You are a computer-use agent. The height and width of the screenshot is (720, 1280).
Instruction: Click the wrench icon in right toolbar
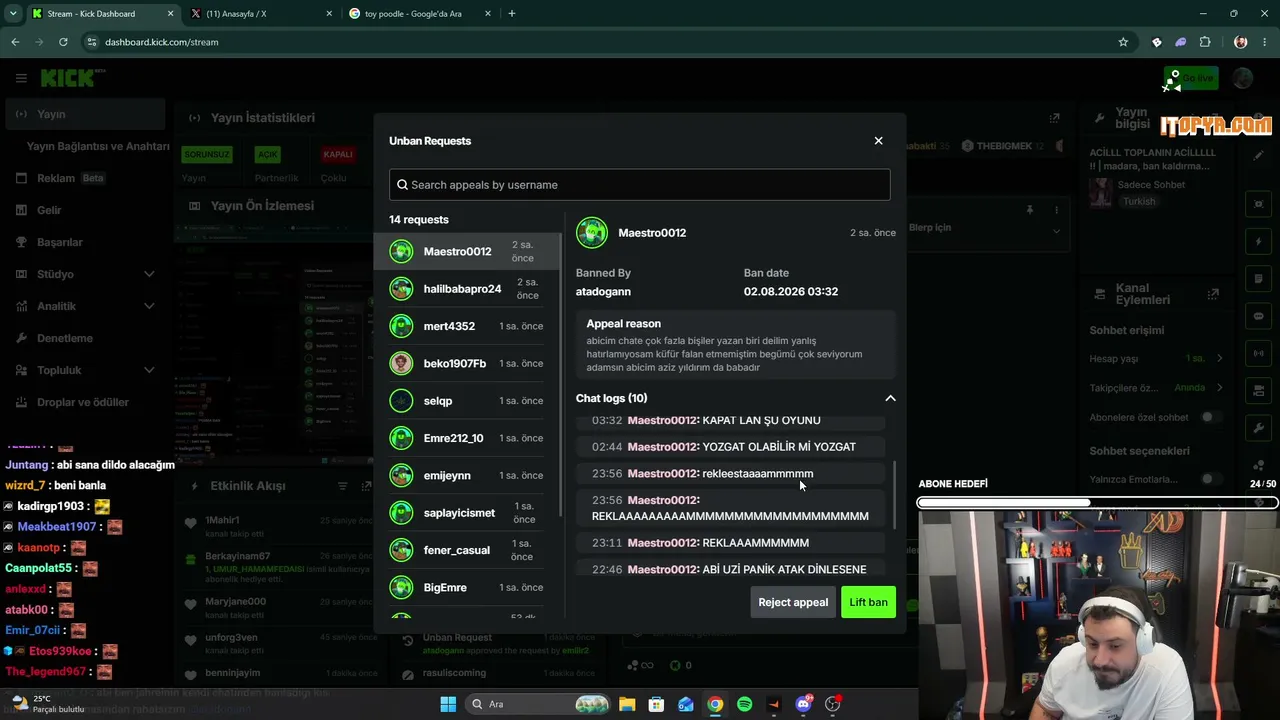[x=1258, y=428]
